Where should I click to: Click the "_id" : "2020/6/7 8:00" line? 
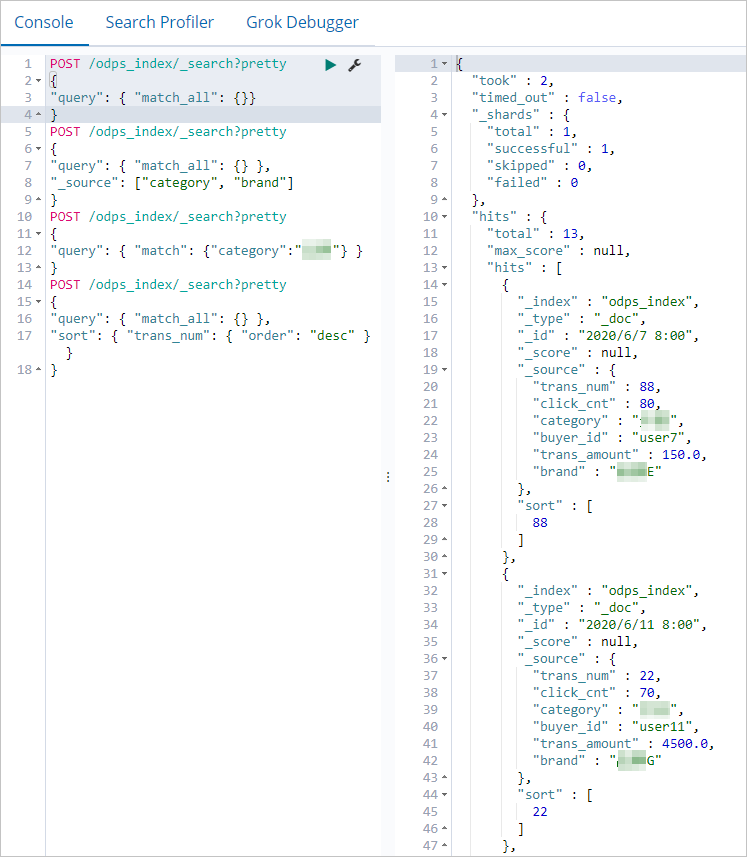pyautogui.click(x=608, y=336)
